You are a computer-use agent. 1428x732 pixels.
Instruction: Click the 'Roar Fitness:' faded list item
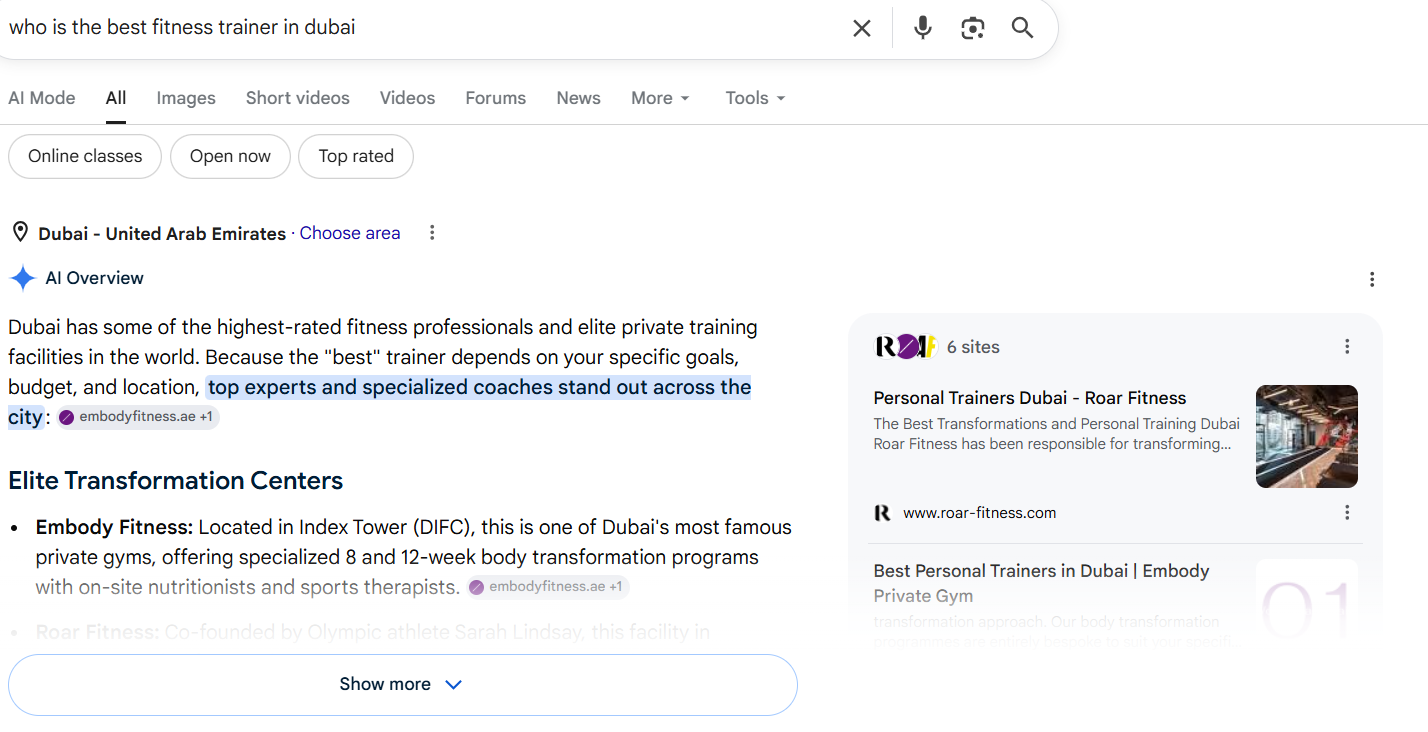97,632
